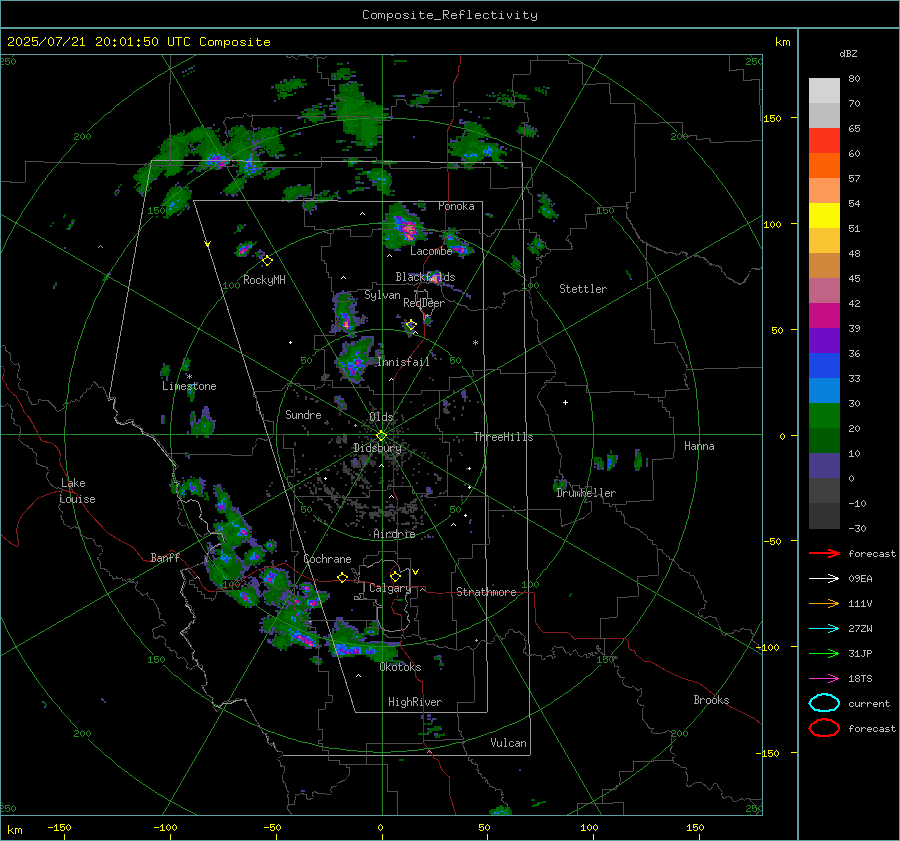Click the Innisfail city label

pyautogui.click(x=404, y=362)
